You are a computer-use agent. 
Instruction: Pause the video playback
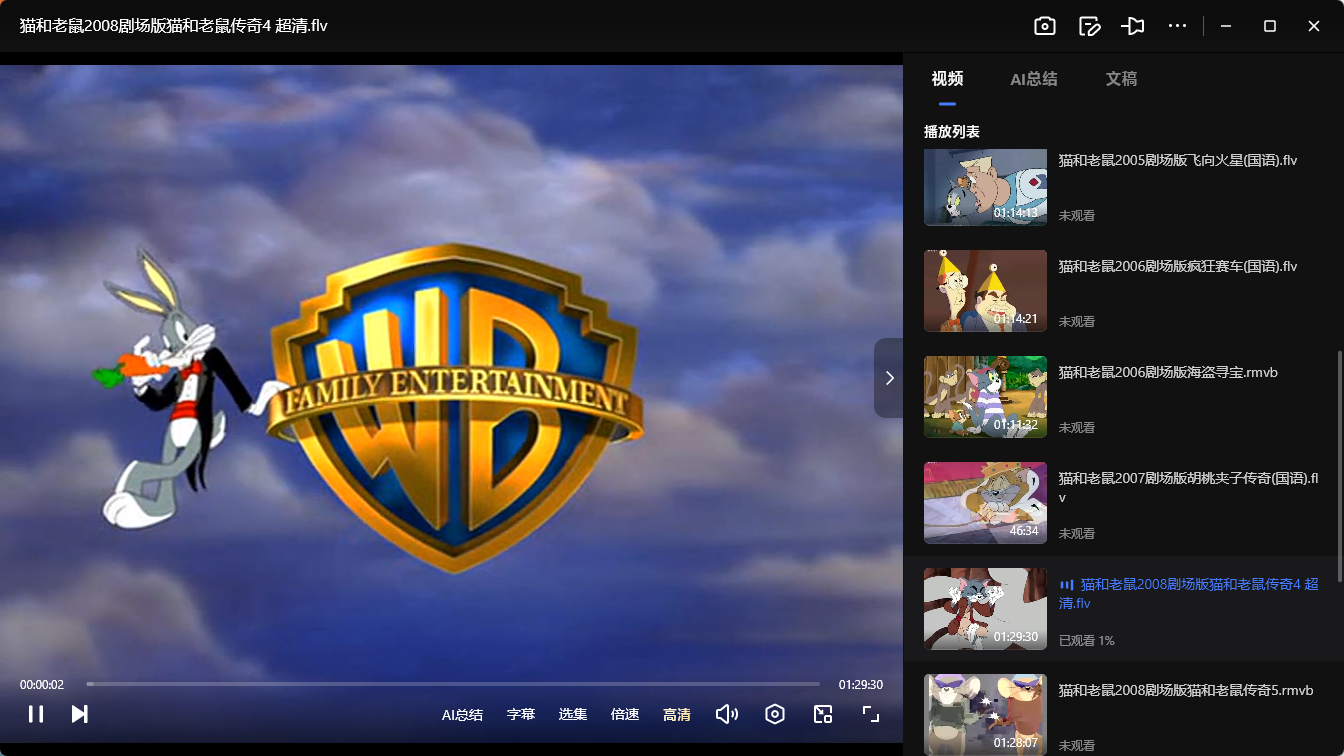(x=36, y=714)
